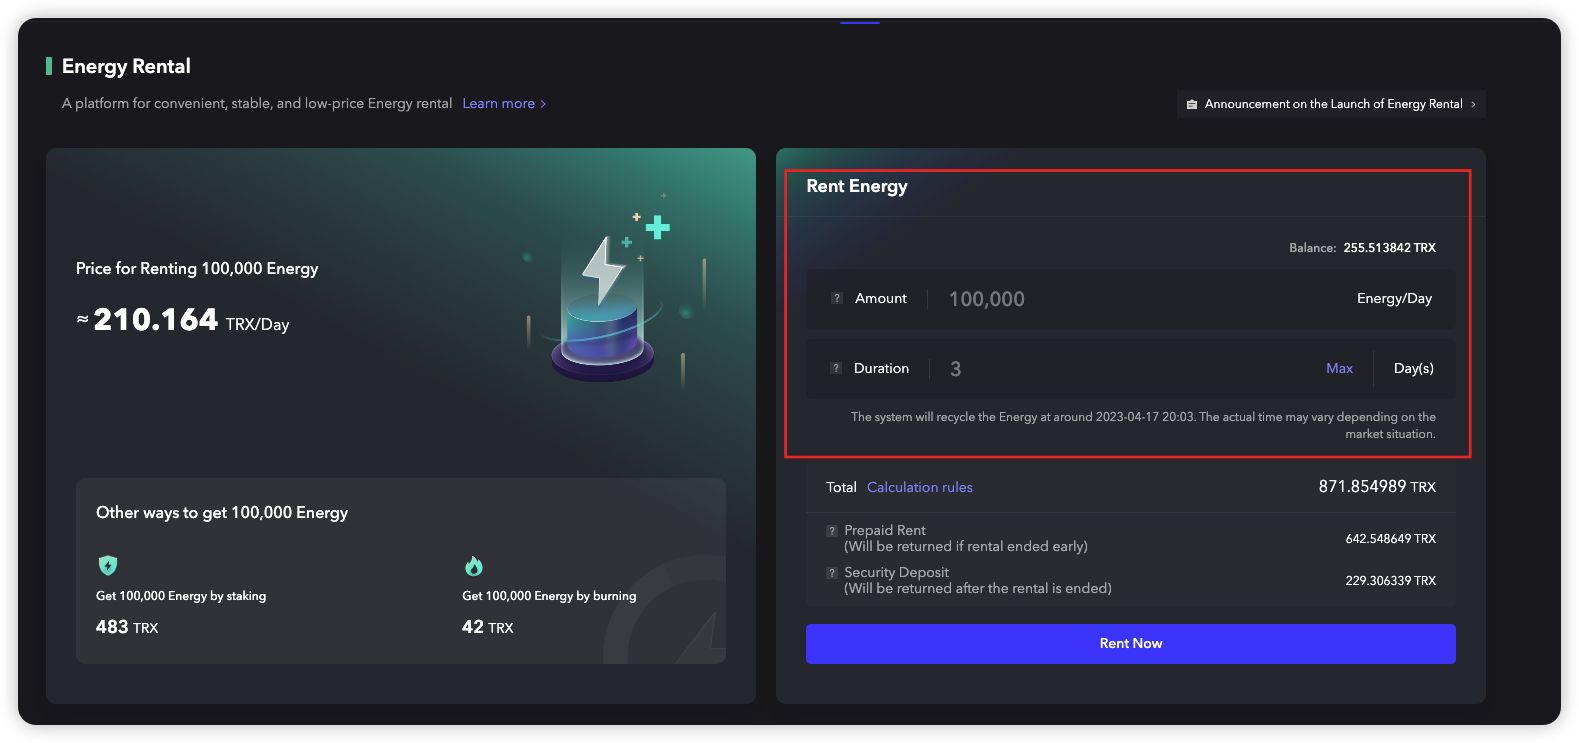Expand the announcement chevron arrow
Screen dimensions: 1579x743
pos(1473,104)
